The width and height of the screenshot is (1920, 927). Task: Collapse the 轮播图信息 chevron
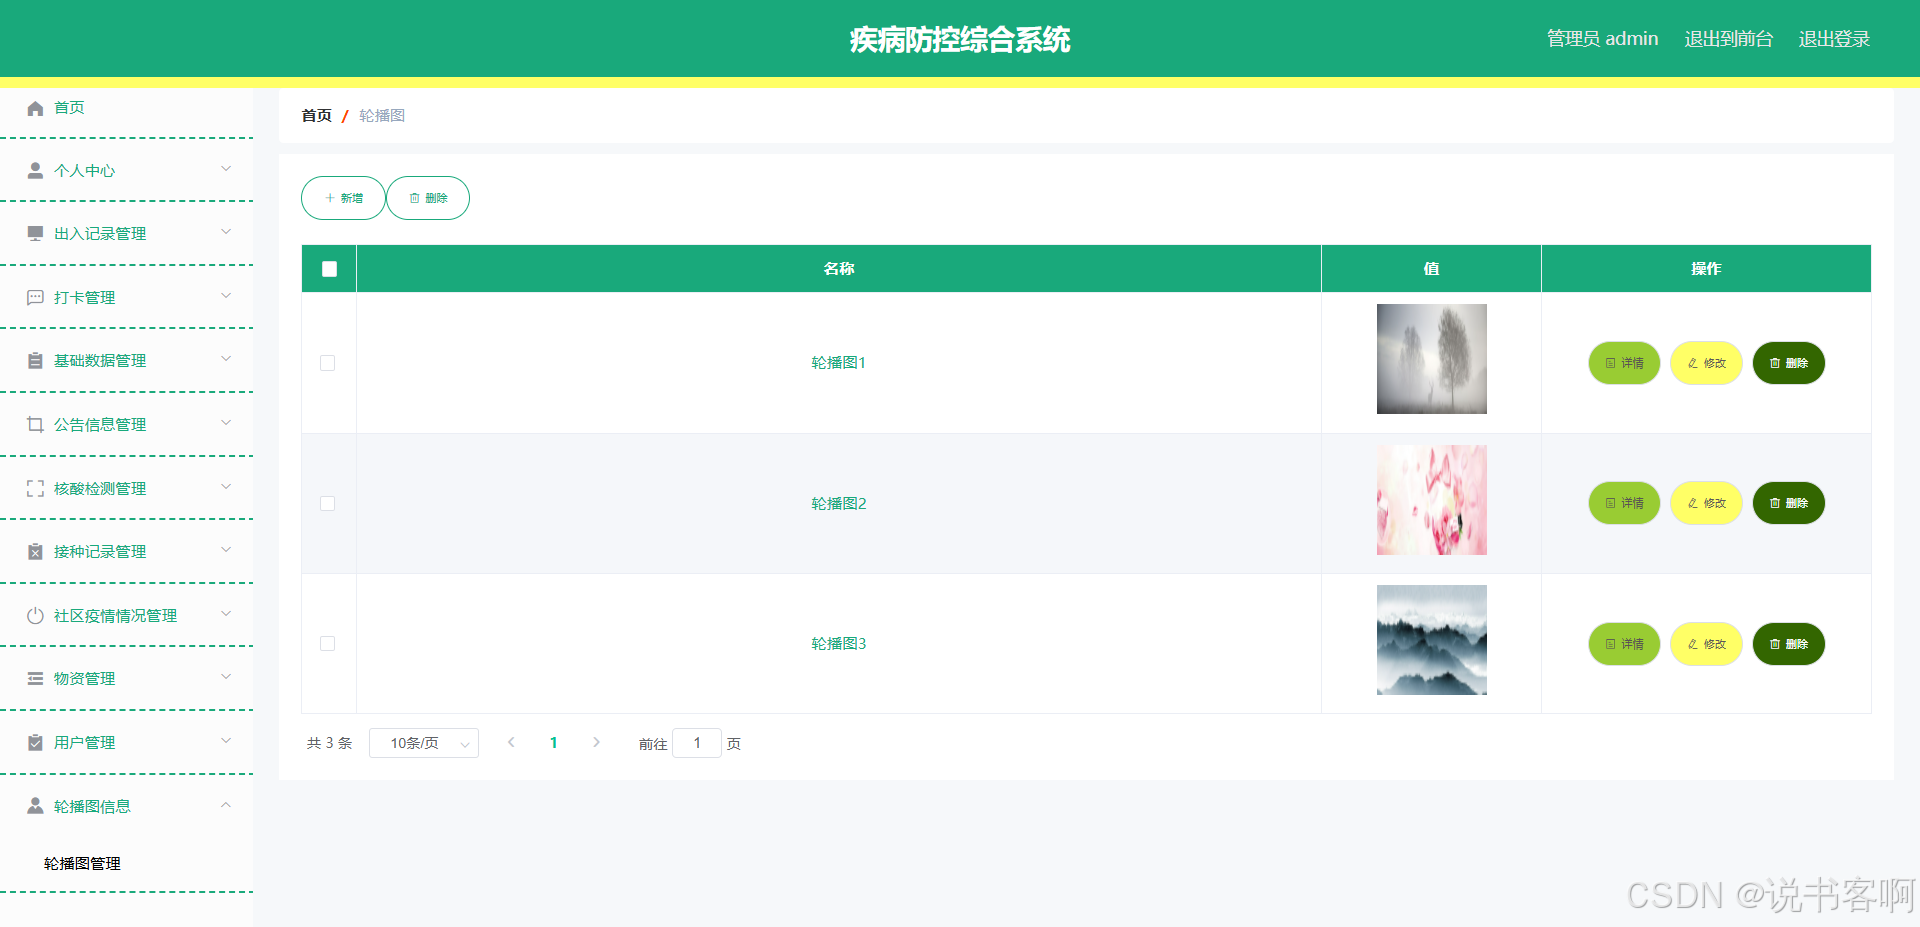(226, 805)
